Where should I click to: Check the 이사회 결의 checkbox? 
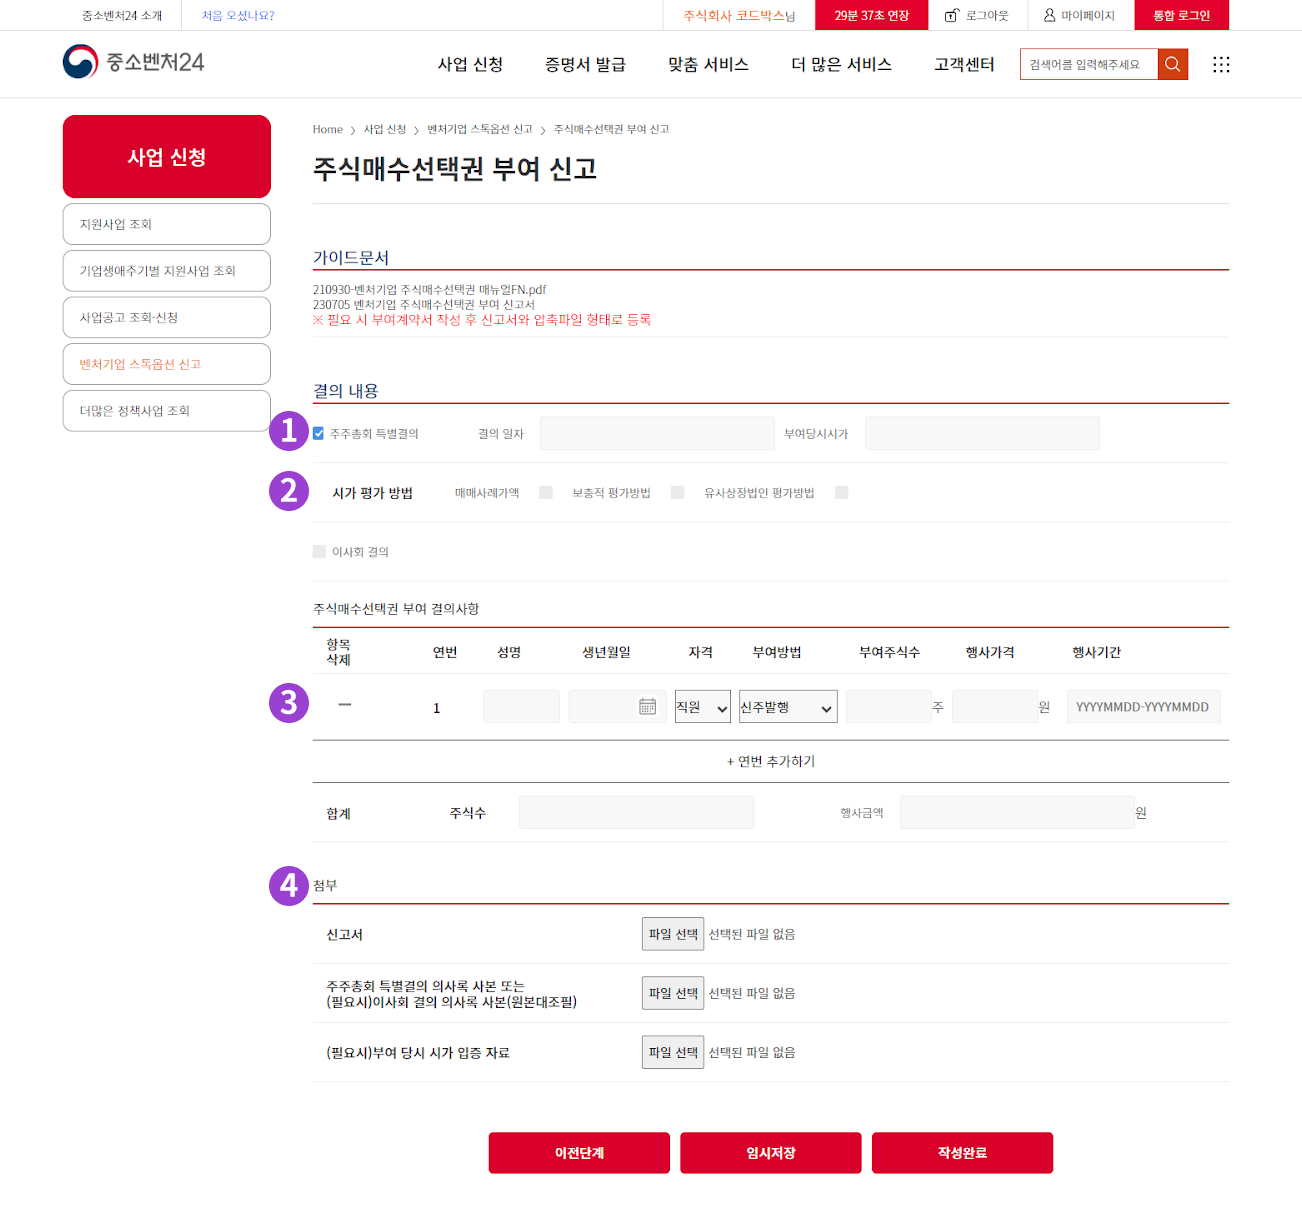[x=319, y=551]
